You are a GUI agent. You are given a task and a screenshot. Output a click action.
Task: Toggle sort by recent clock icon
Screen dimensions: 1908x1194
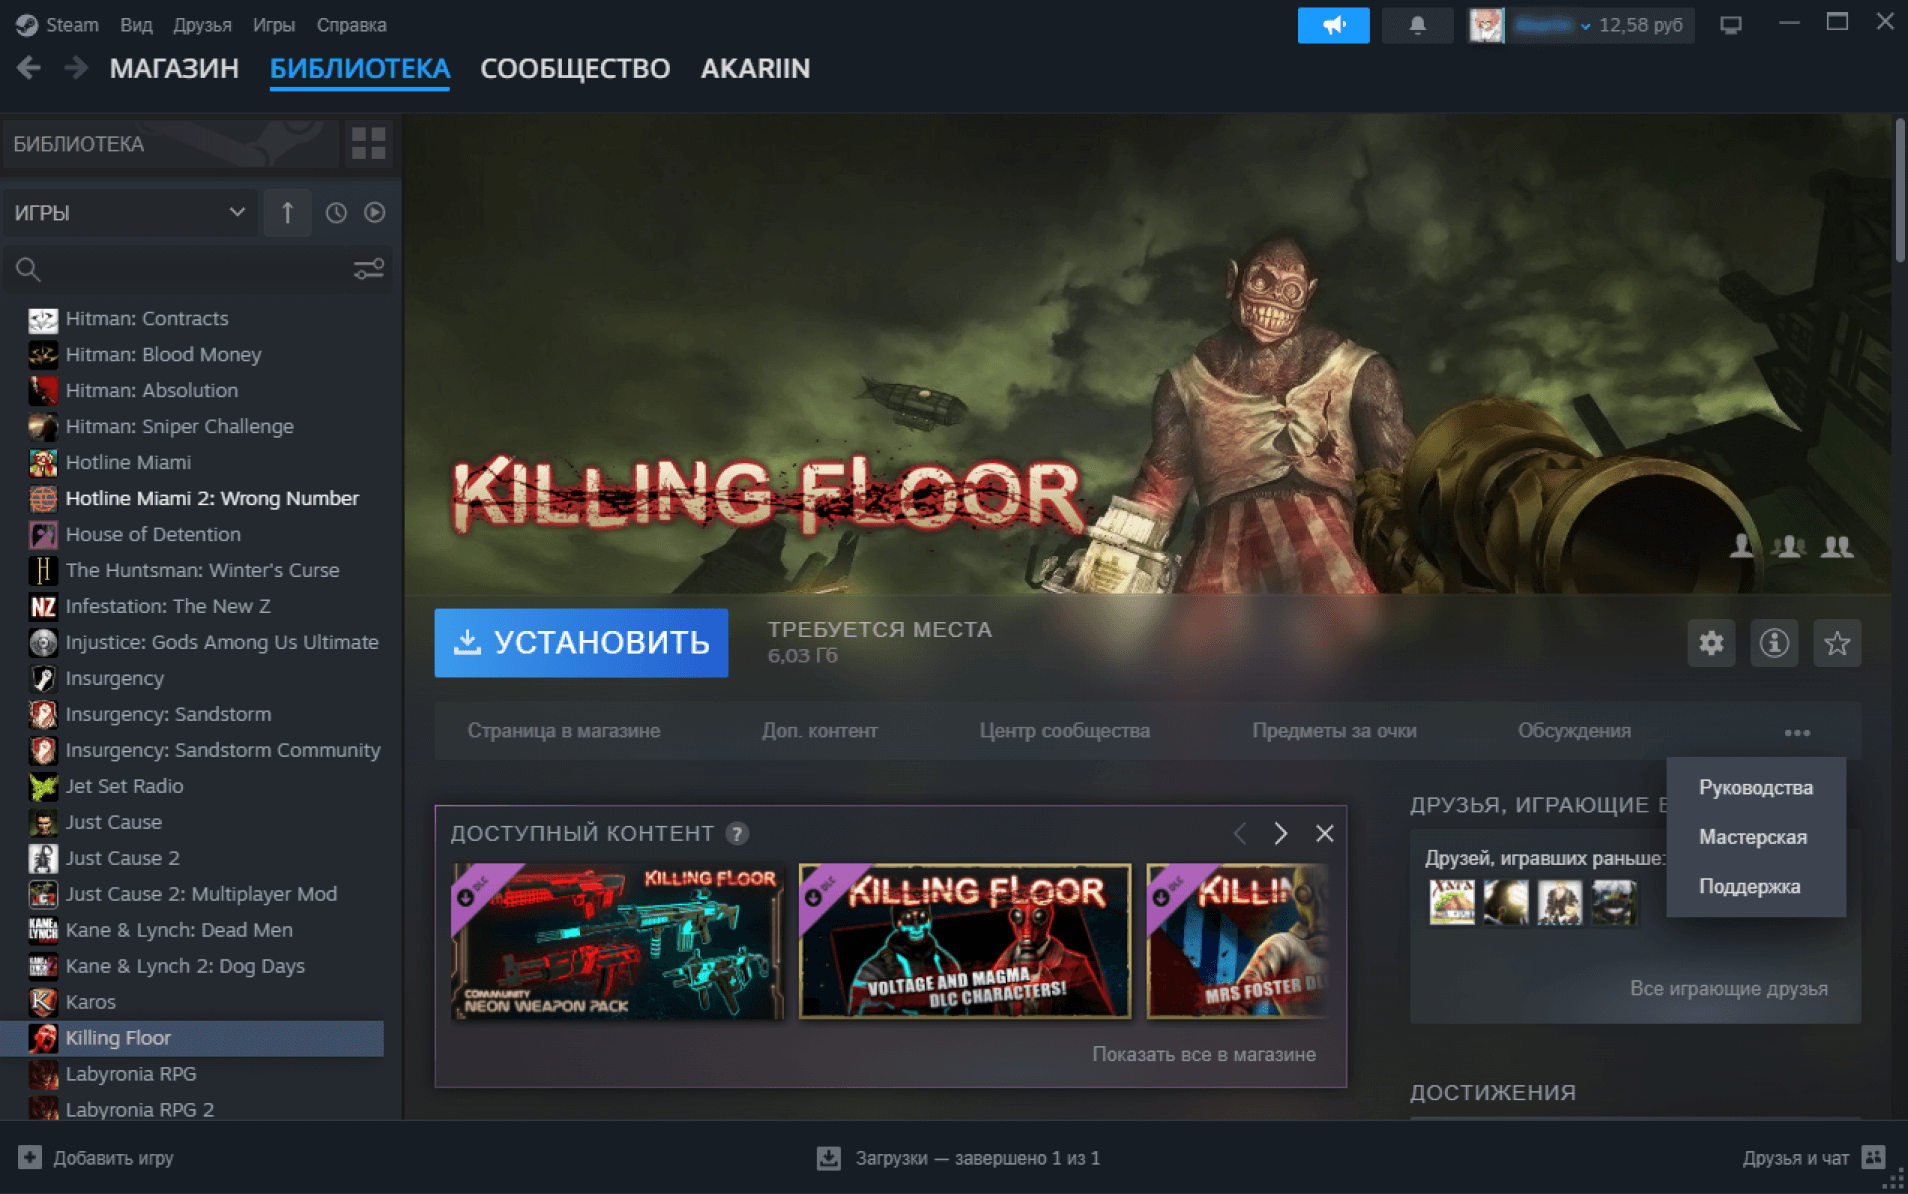pos(336,213)
